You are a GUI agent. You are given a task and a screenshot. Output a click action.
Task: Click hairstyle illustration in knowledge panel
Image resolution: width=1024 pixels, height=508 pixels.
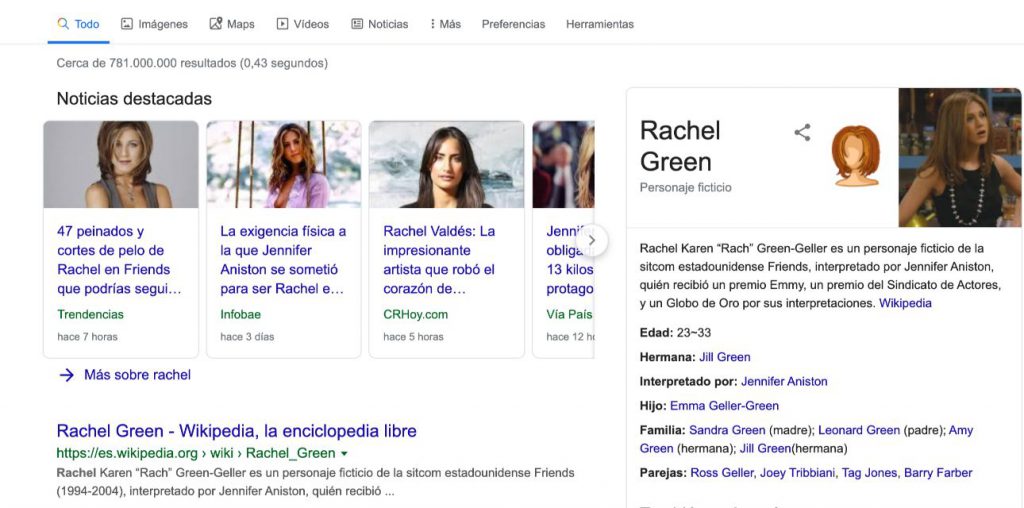pyautogui.click(x=856, y=156)
